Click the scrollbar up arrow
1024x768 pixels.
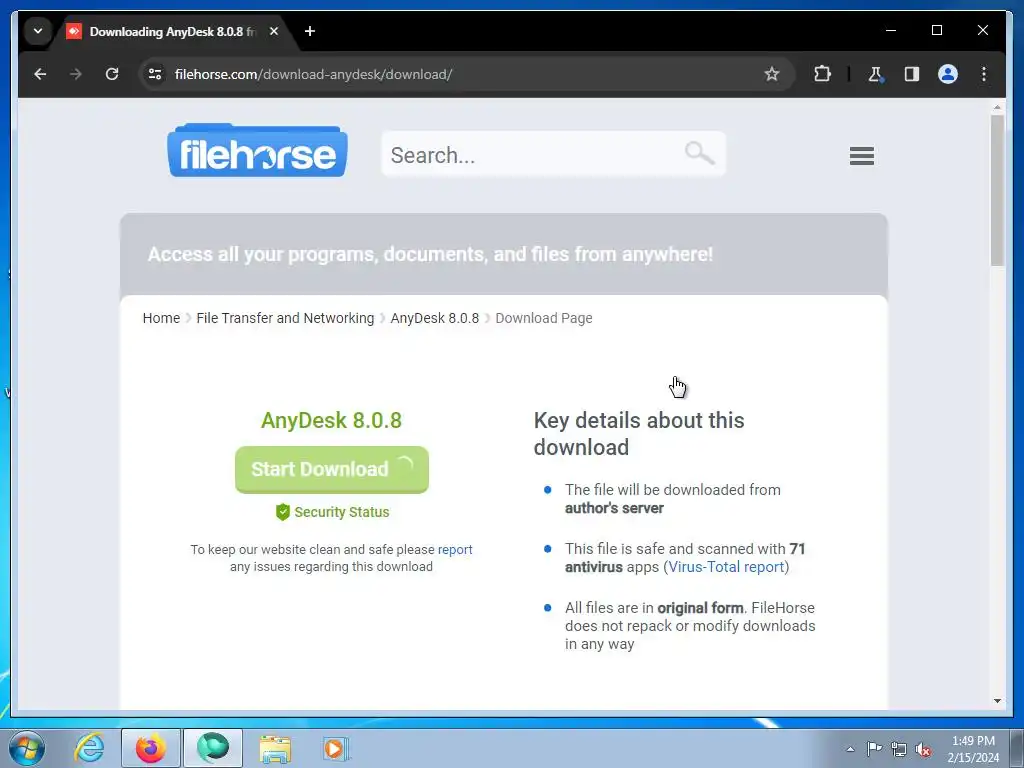pos(997,106)
